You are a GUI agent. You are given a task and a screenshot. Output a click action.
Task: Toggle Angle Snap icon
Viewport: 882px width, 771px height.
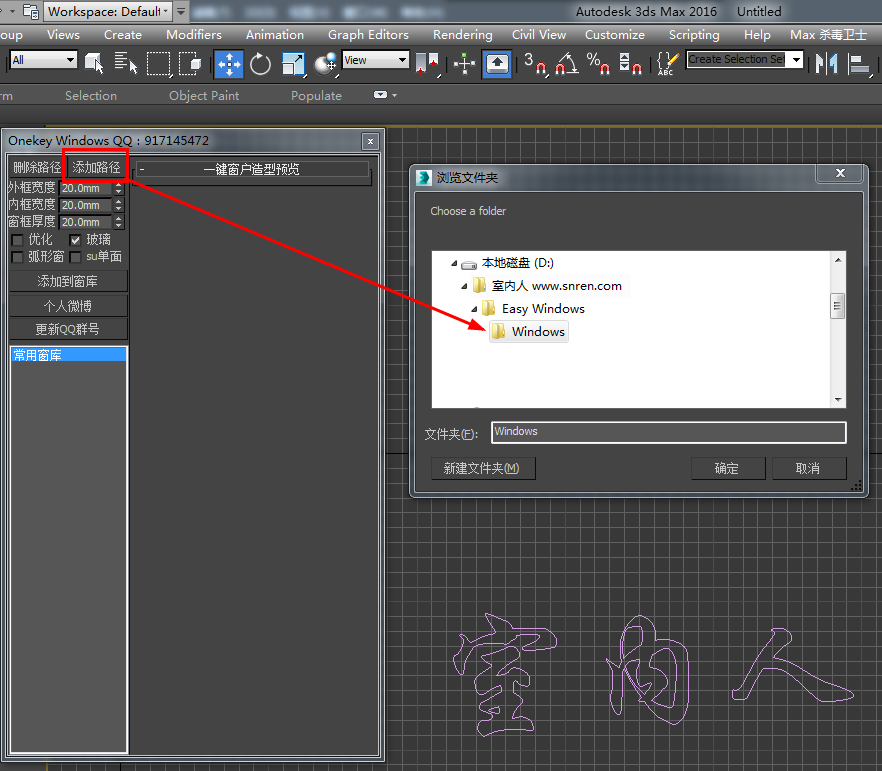566,64
